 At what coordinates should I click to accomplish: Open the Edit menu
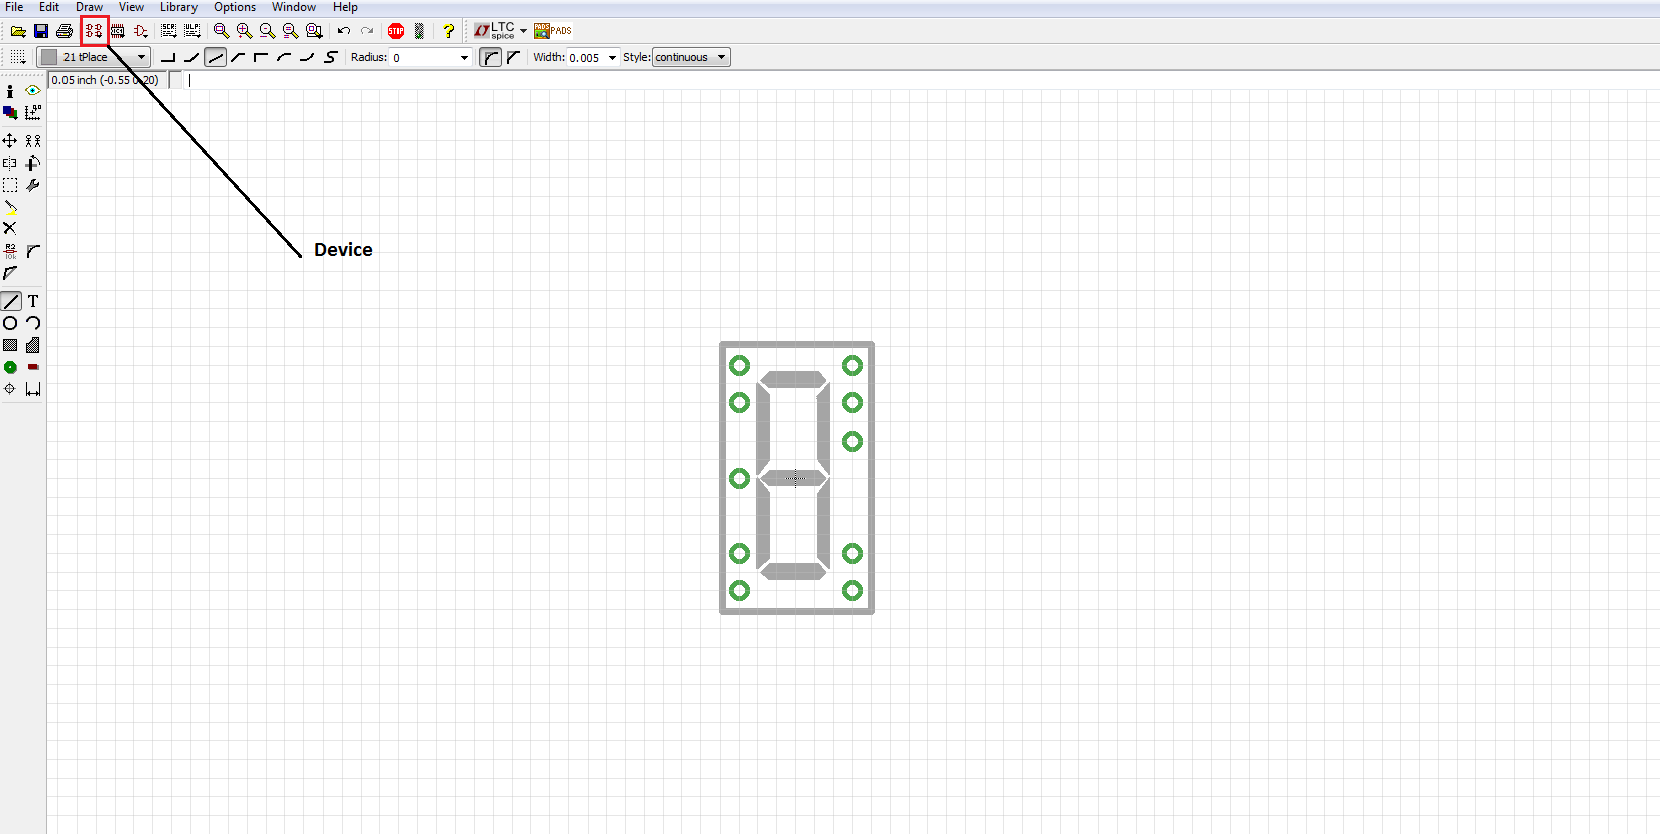click(x=49, y=7)
